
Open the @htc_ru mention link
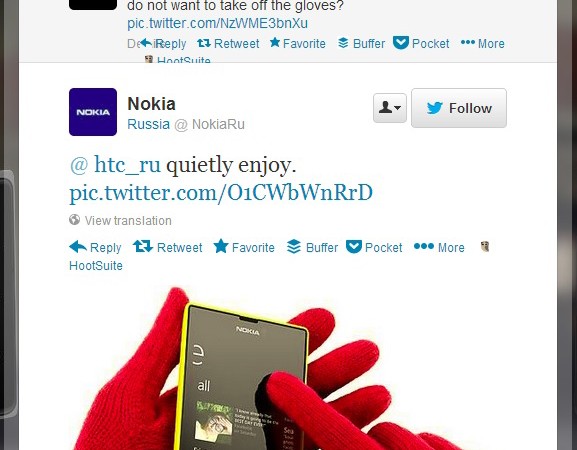coord(115,164)
